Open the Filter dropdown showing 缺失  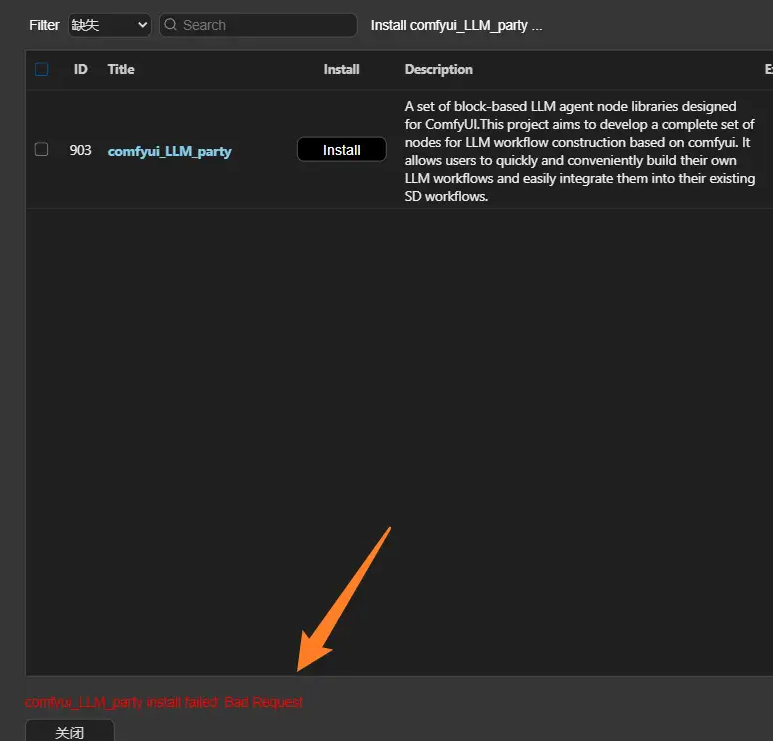click(109, 25)
